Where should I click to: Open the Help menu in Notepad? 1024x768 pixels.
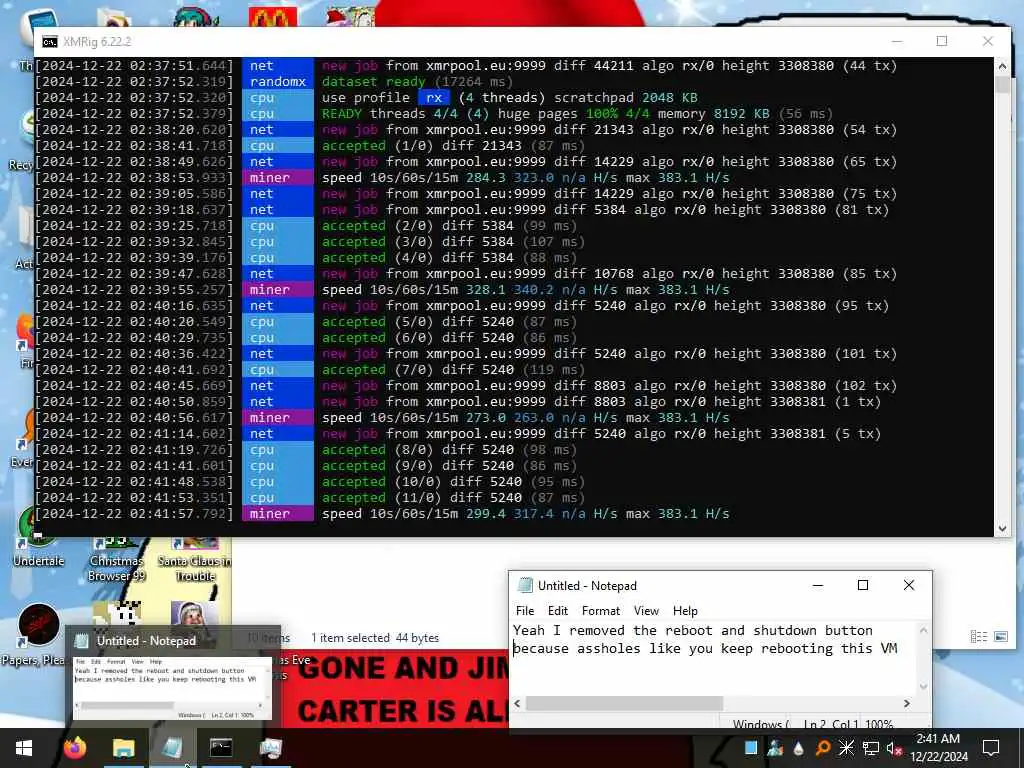pyautogui.click(x=685, y=611)
